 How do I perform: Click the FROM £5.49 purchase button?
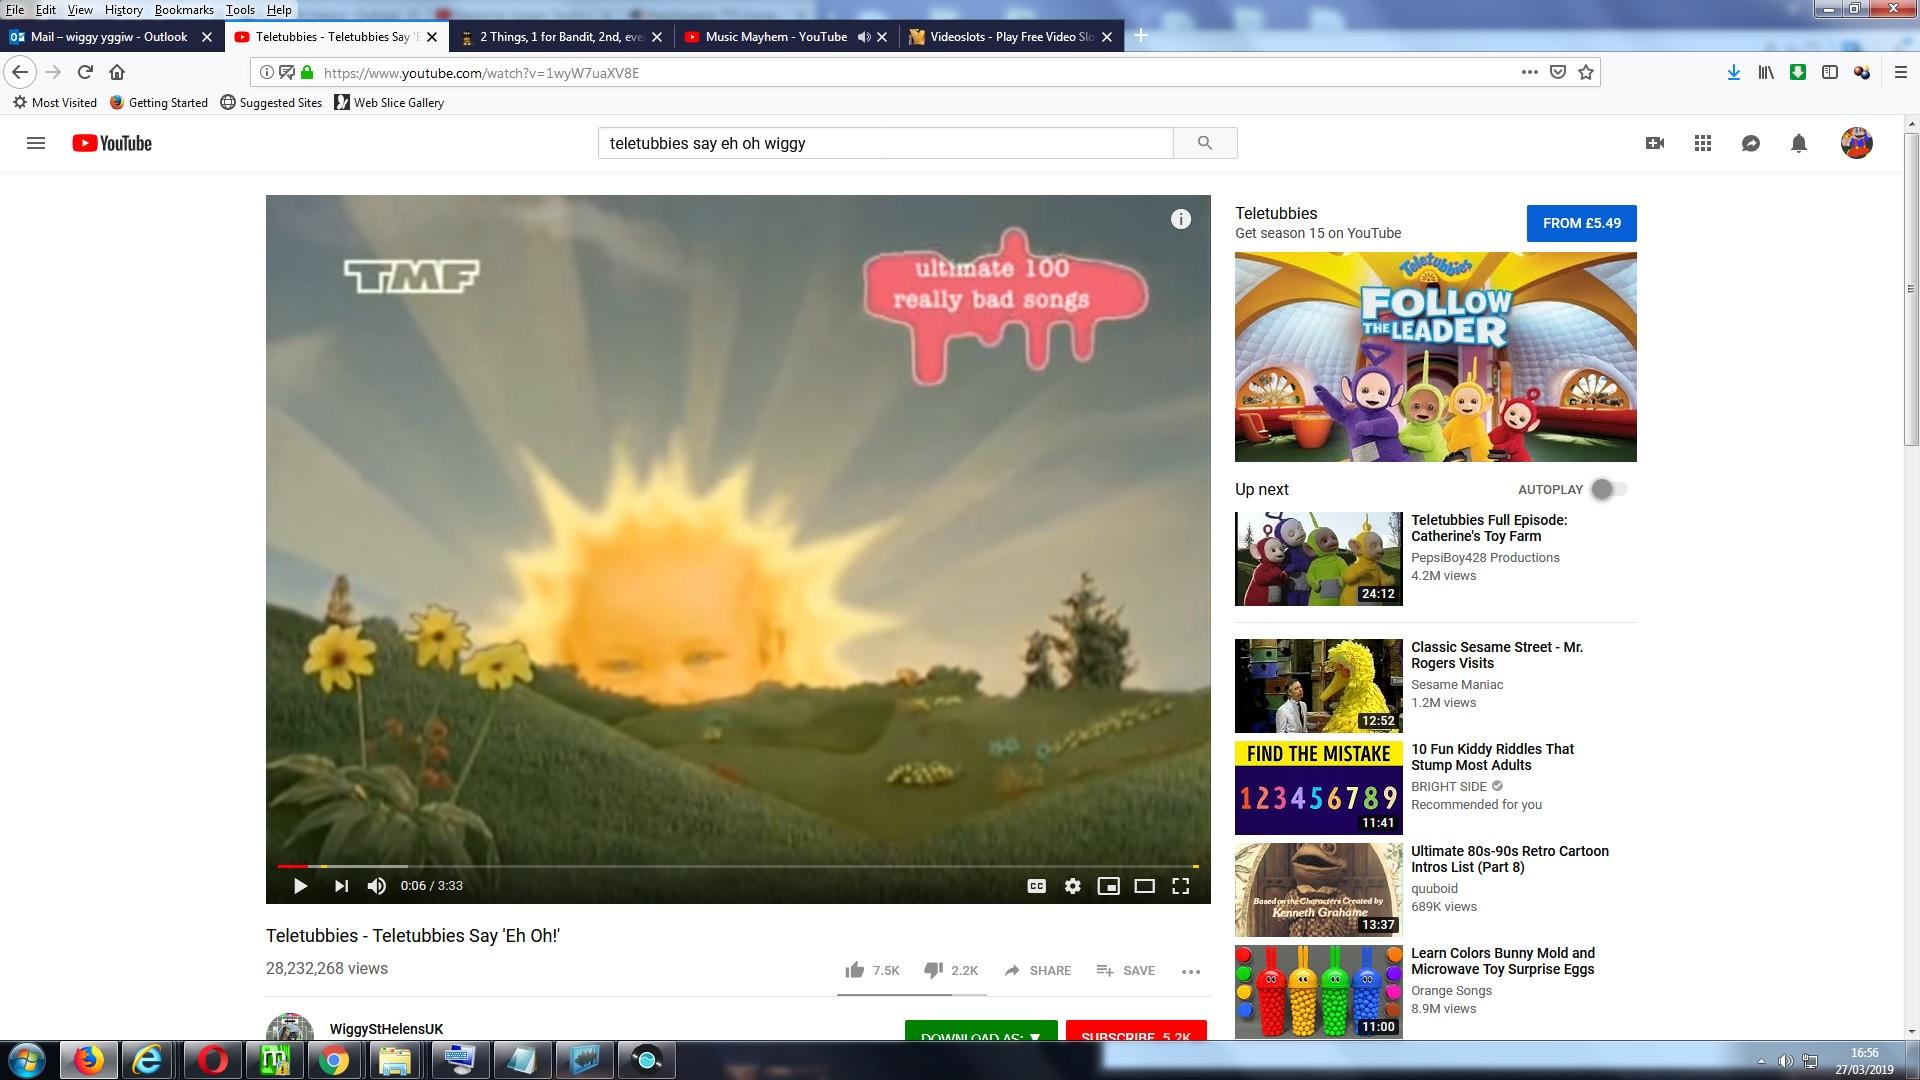click(1582, 223)
